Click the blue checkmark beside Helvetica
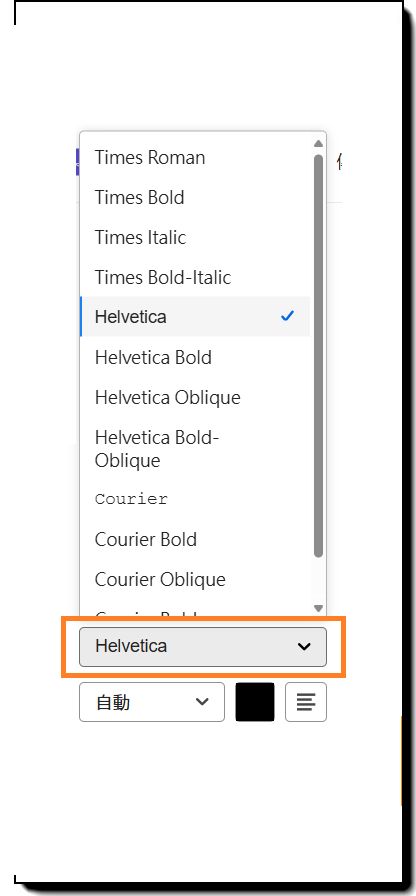416x896 pixels. pos(287,315)
